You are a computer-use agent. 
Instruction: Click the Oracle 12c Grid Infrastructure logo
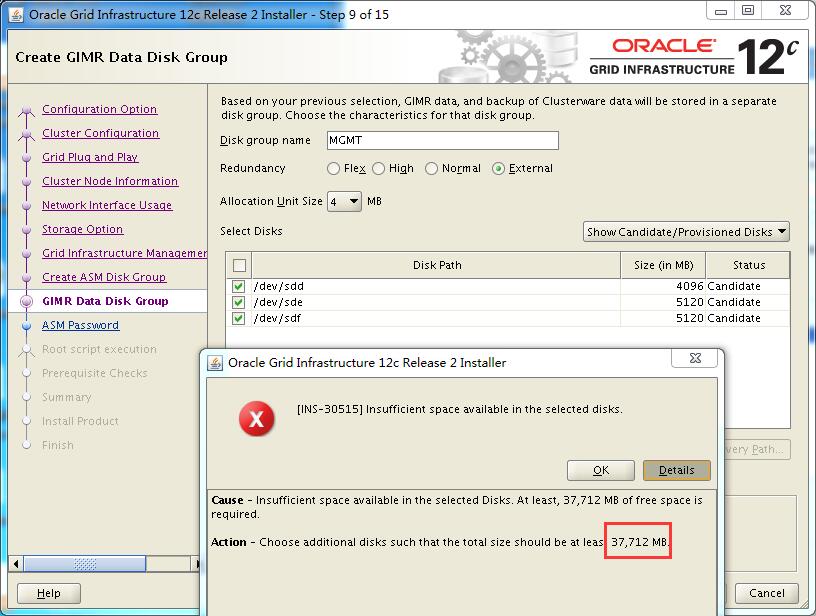pyautogui.click(x=700, y=55)
